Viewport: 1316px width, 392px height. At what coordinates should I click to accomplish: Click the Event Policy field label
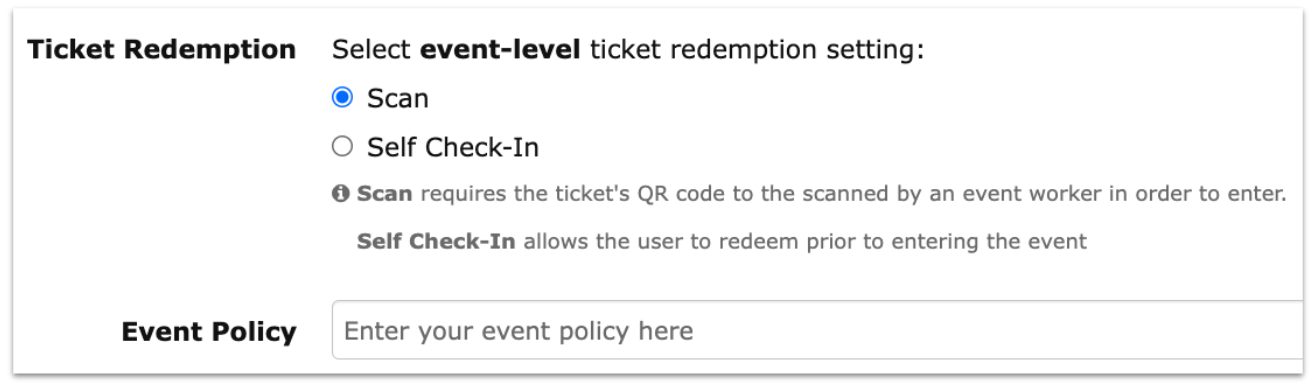pyautogui.click(x=209, y=331)
